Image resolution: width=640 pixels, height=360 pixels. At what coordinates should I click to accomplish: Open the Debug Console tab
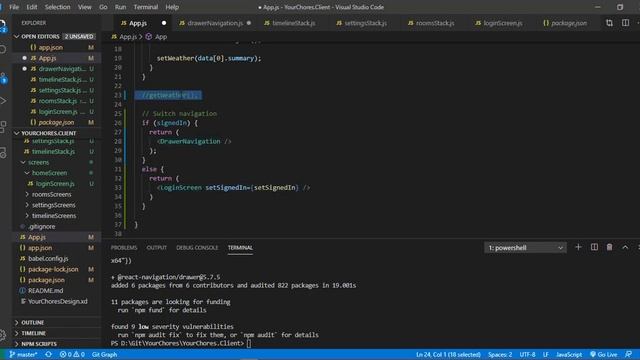coord(197,247)
